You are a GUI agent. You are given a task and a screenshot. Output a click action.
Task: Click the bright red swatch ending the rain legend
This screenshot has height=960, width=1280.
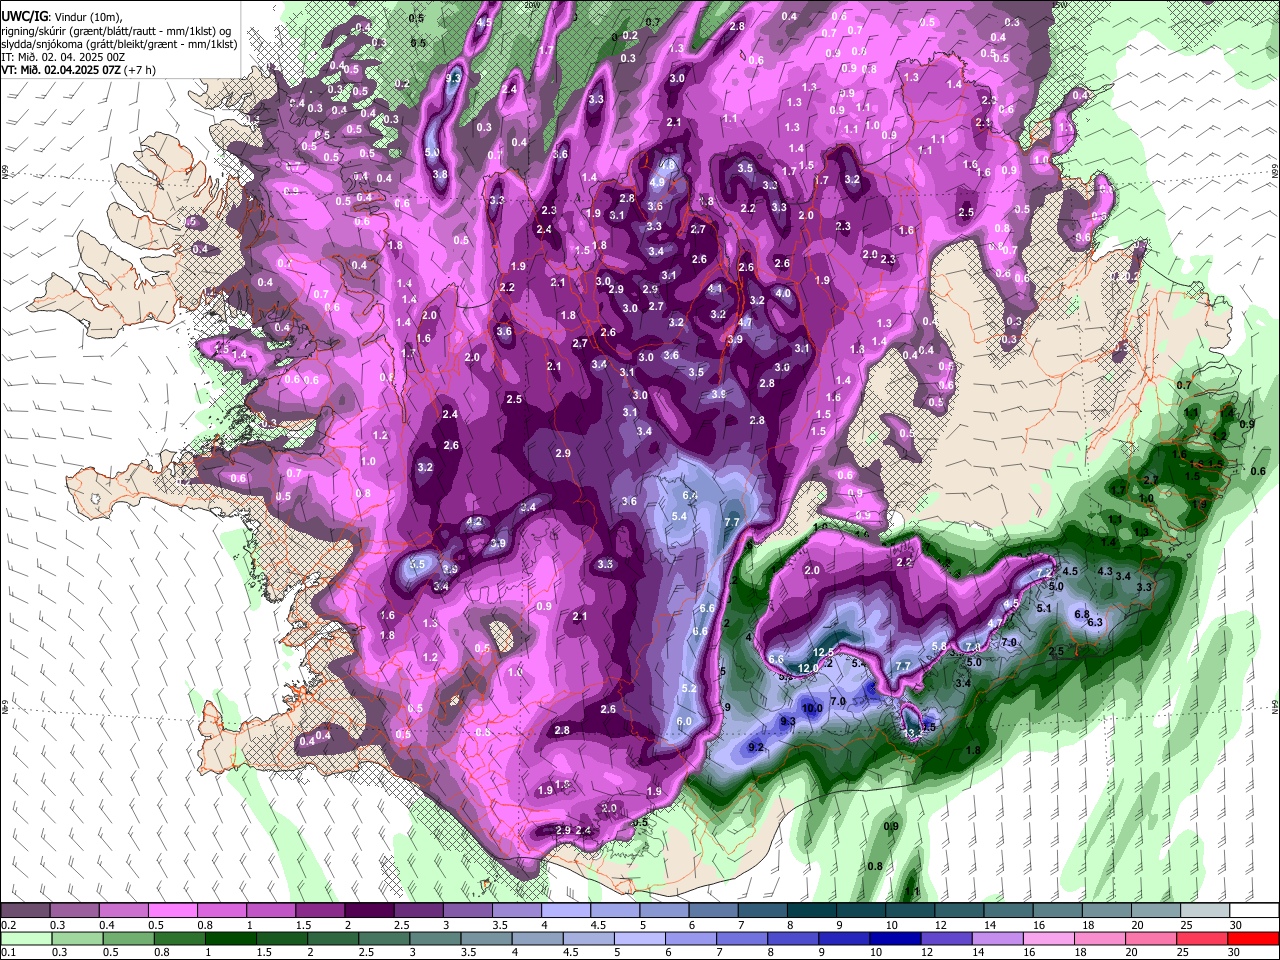coord(1251,938)
